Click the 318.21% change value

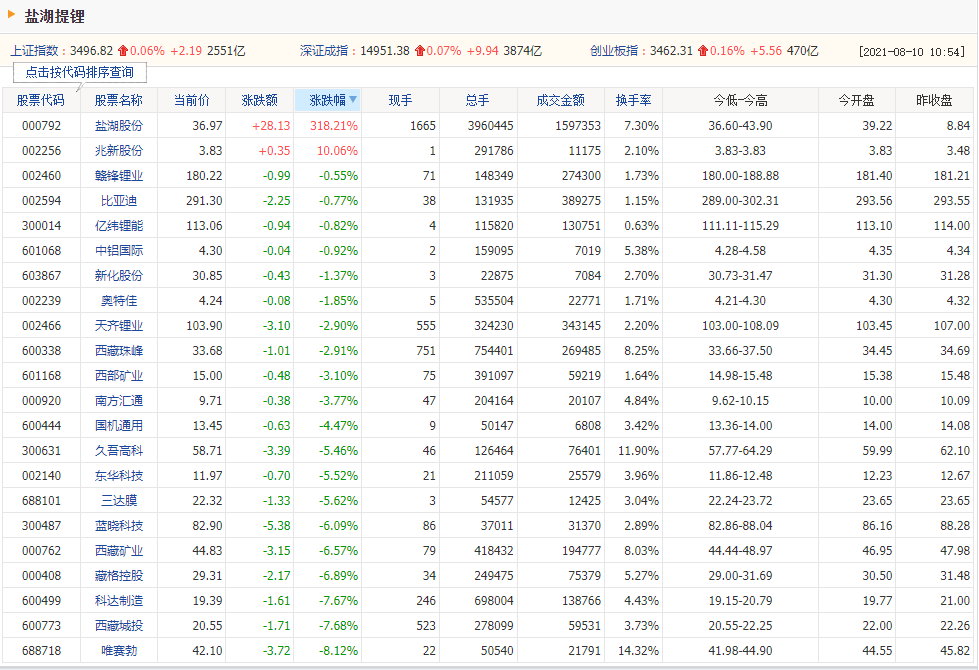(334, 126)
